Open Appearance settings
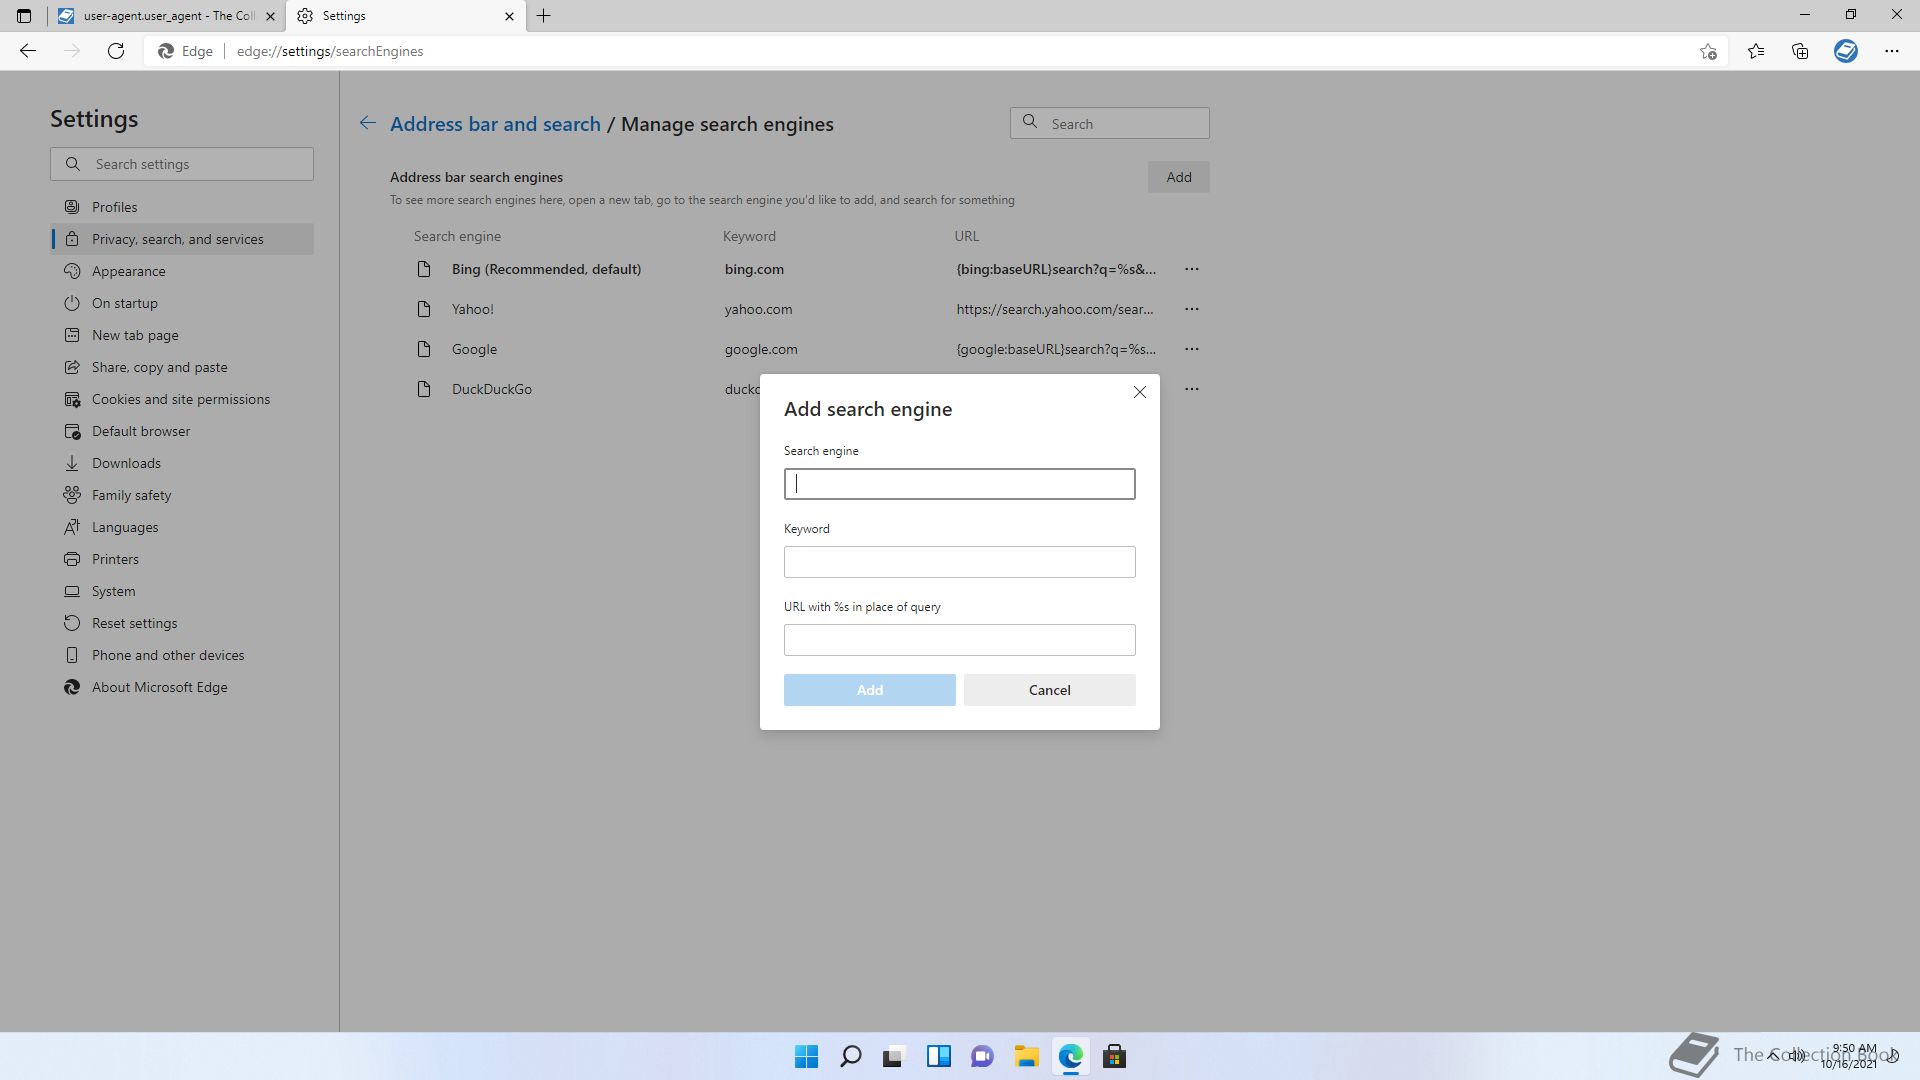1920x1080 pixels. tap(182, 271)
